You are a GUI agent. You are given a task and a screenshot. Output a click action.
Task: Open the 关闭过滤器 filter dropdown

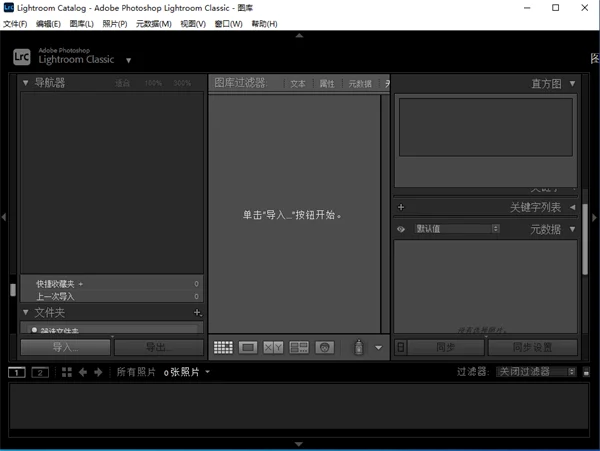pyautogui.click(x=536, y=371)
